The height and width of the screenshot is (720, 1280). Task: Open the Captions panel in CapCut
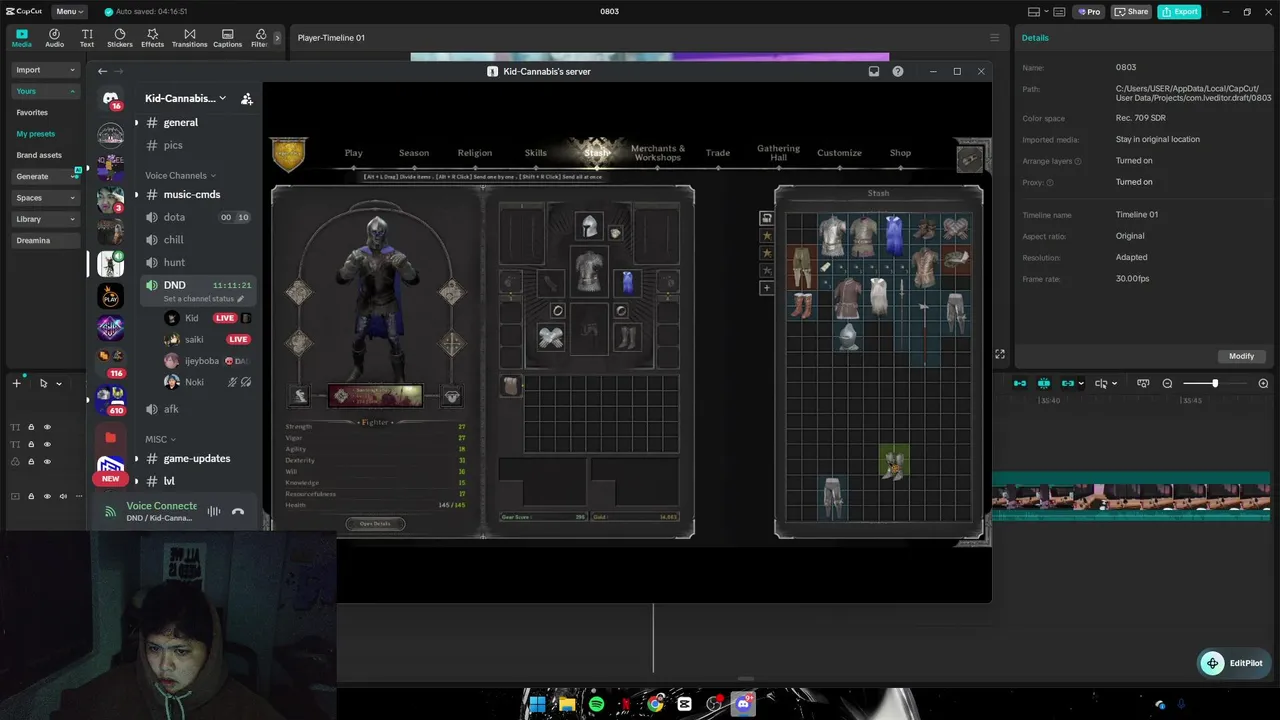[x=227, y=38]
